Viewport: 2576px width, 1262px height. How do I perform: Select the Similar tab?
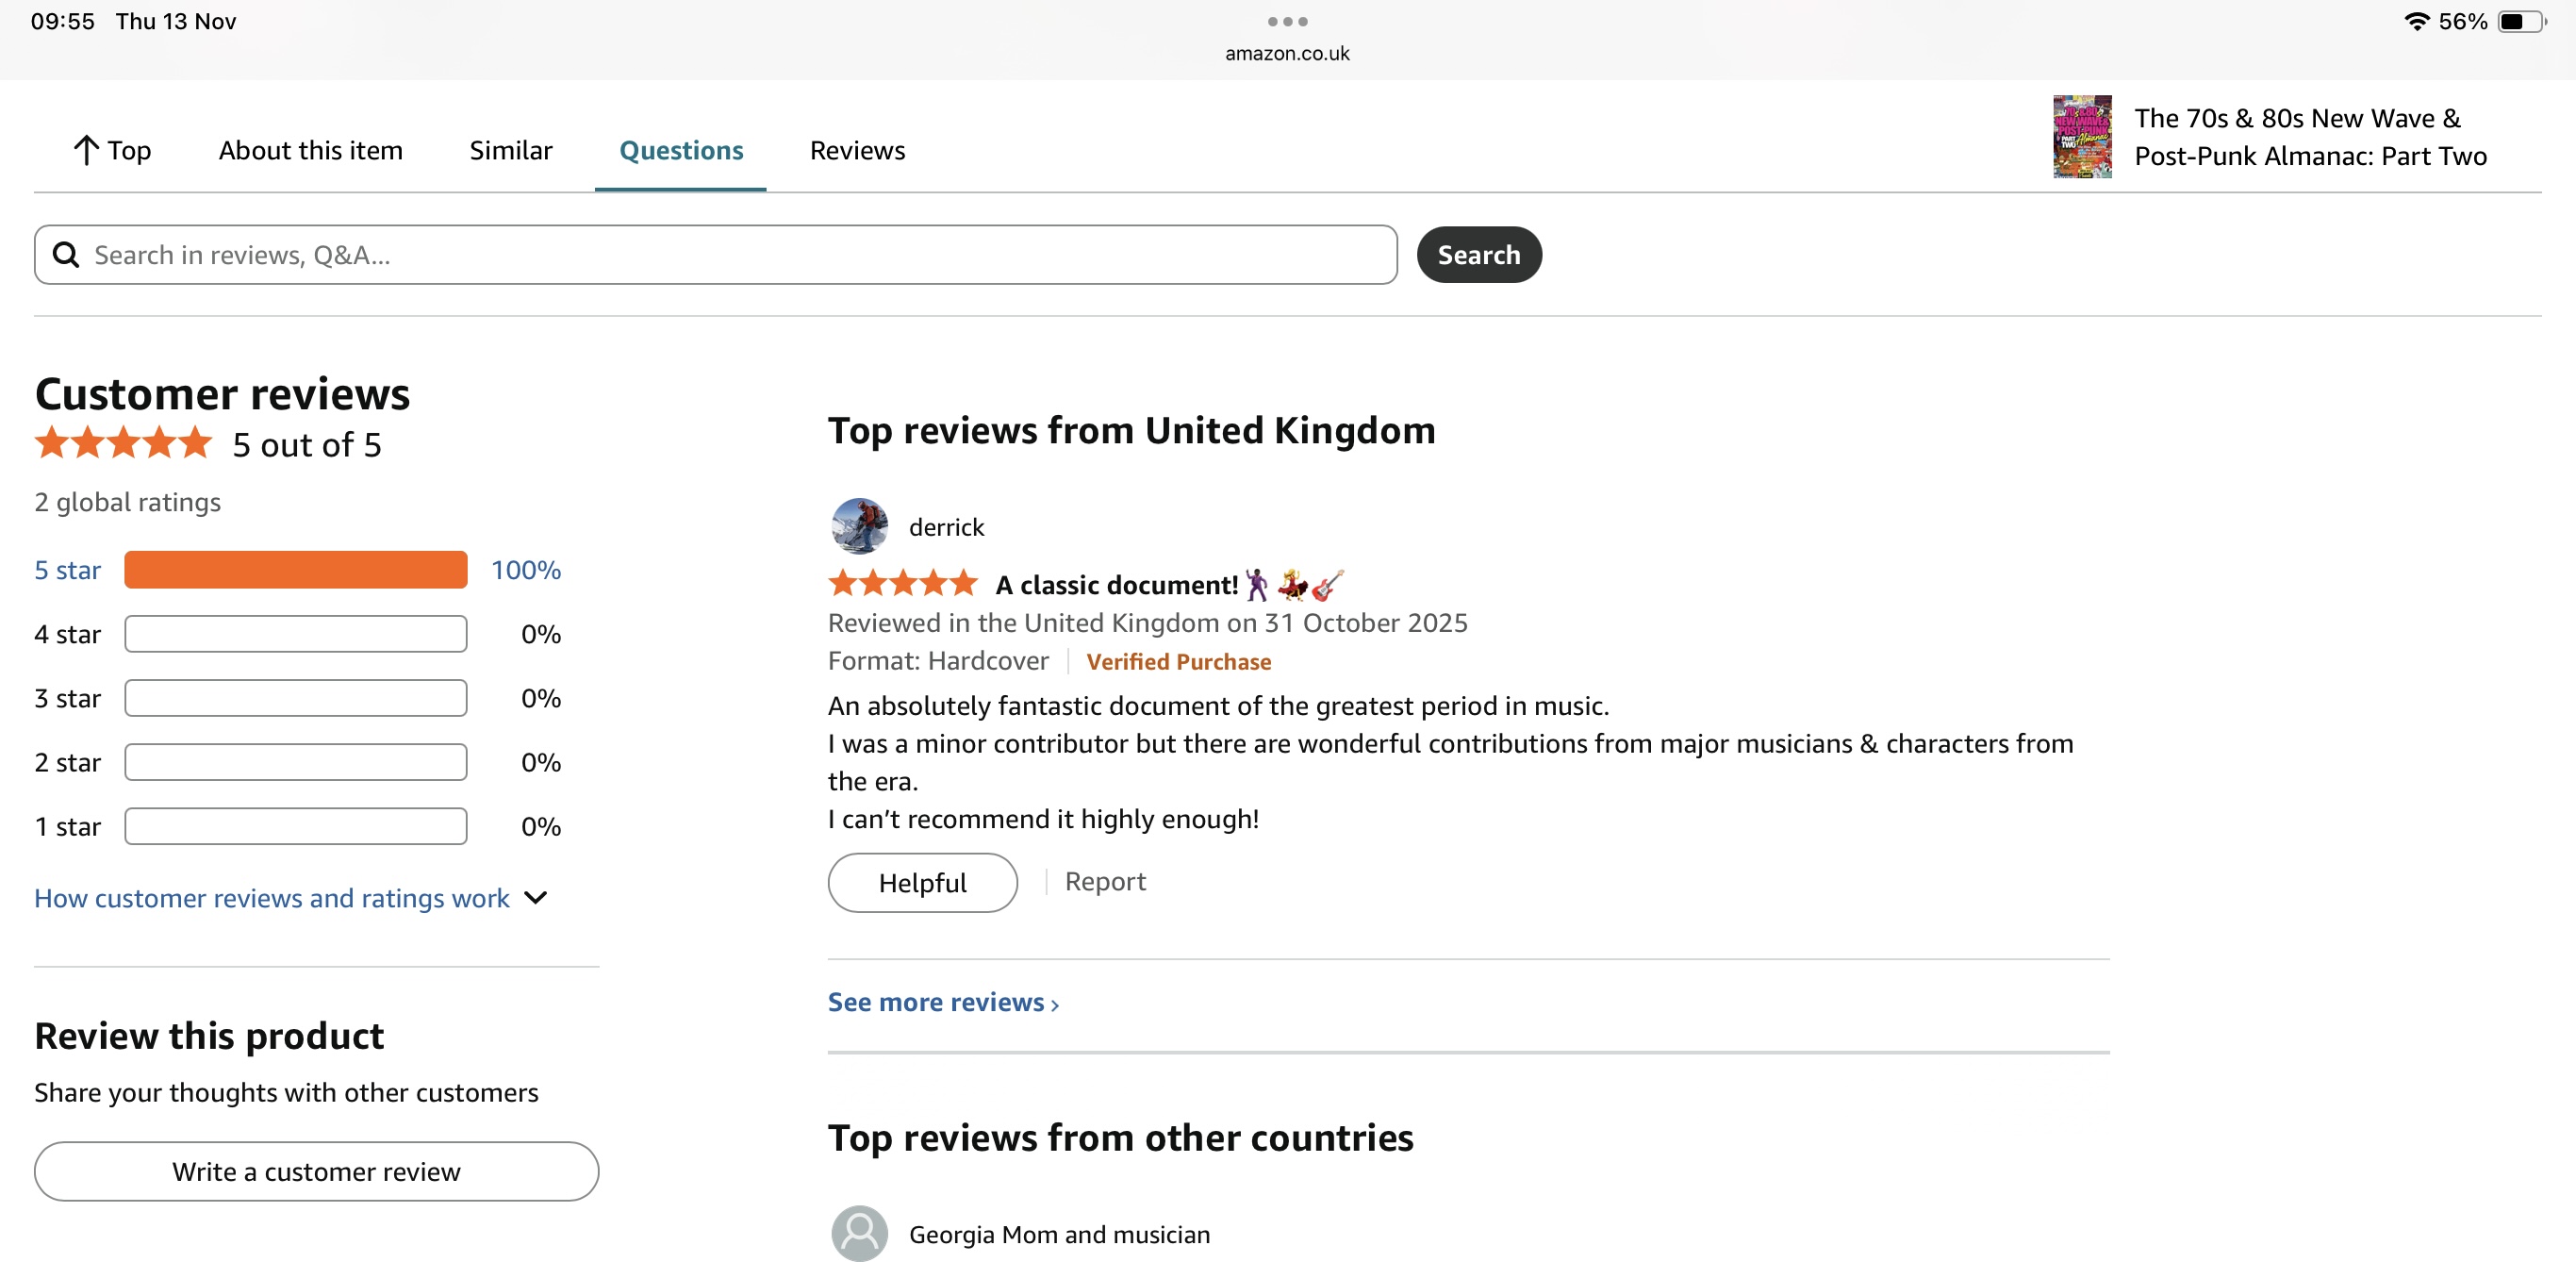[x=510, y=150]
